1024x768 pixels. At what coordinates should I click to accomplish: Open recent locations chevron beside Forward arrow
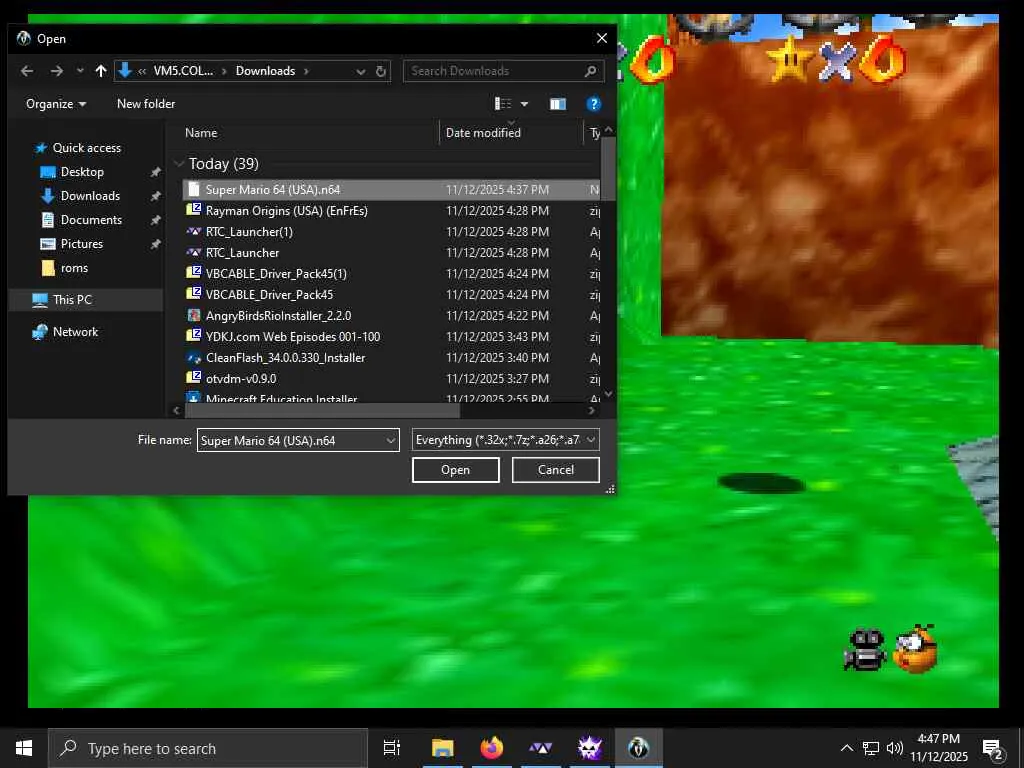pyautogui.click(x=80, y=71)
